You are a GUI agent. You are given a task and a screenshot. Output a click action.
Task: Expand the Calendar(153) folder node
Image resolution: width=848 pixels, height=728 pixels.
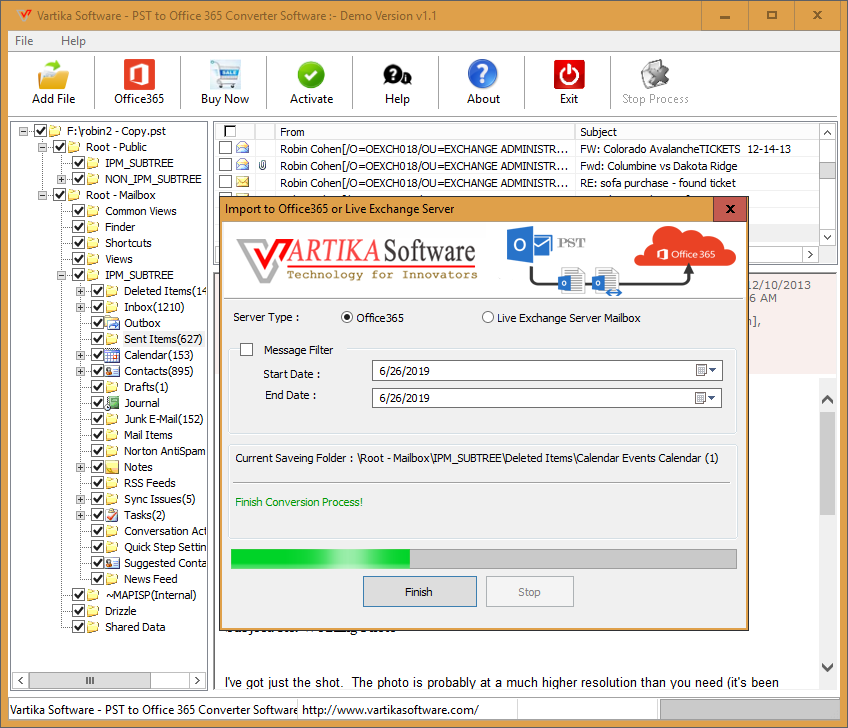(x=81, y=355)
